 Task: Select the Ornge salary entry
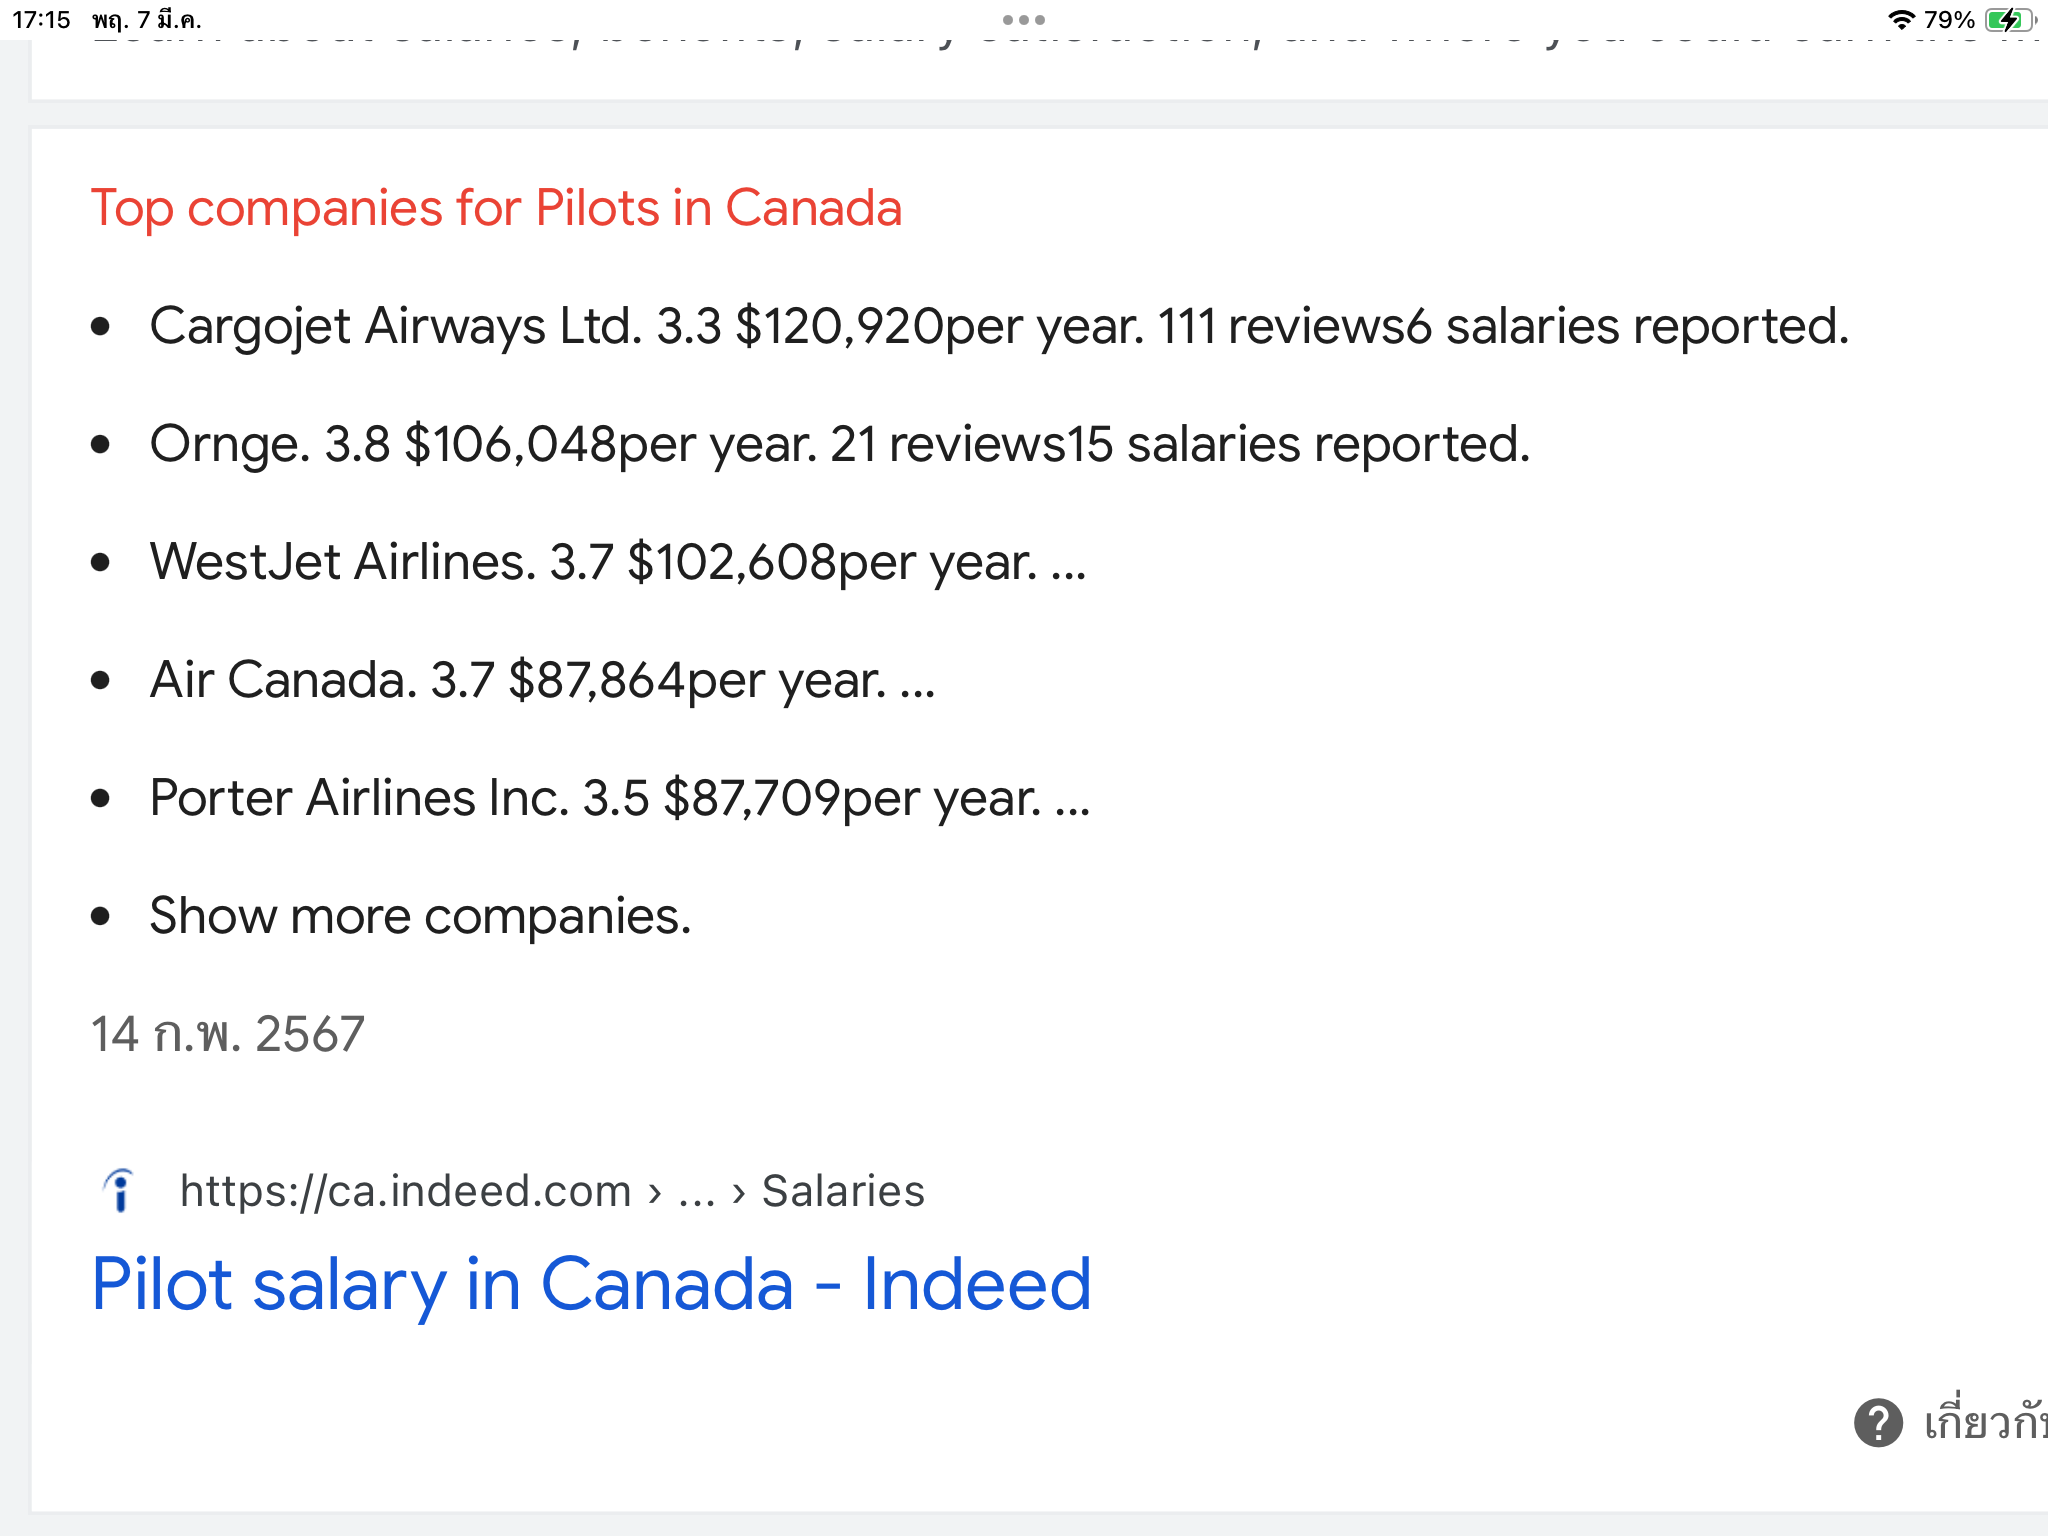click(x=838, y=444)
